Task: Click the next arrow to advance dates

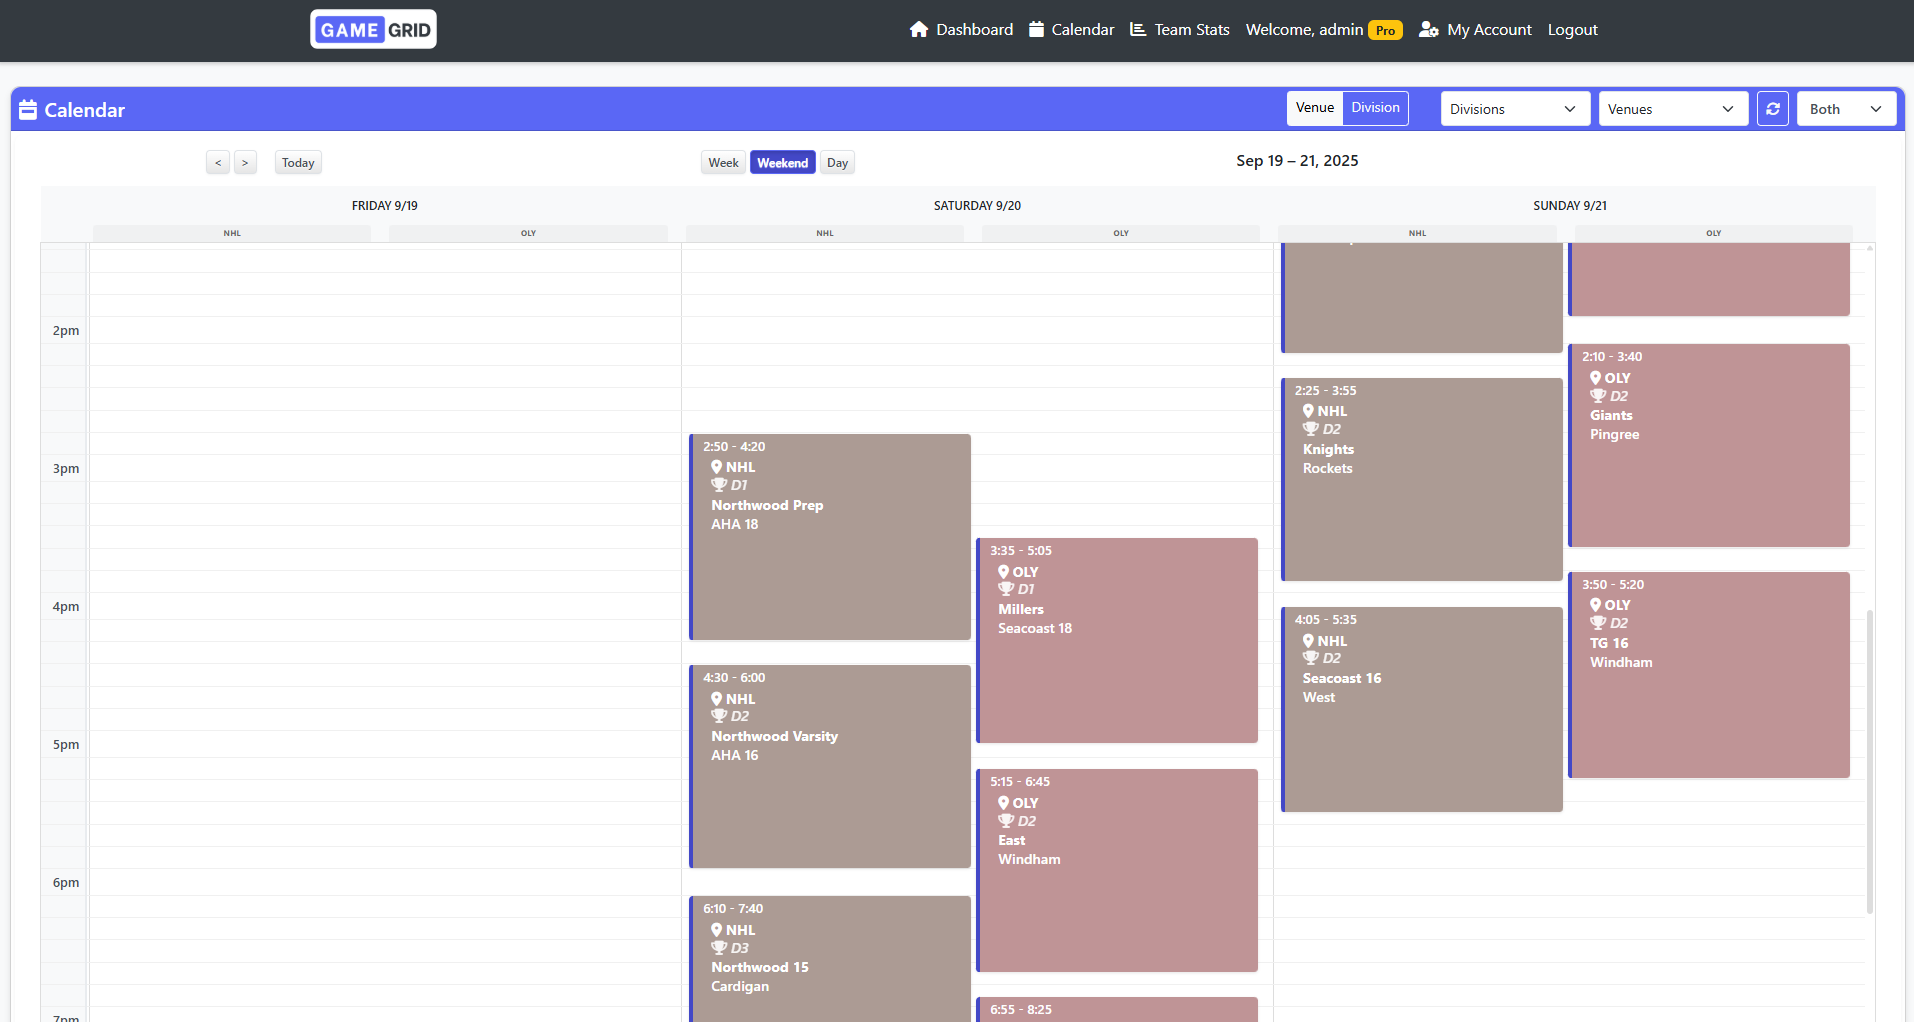Action: 245,162
